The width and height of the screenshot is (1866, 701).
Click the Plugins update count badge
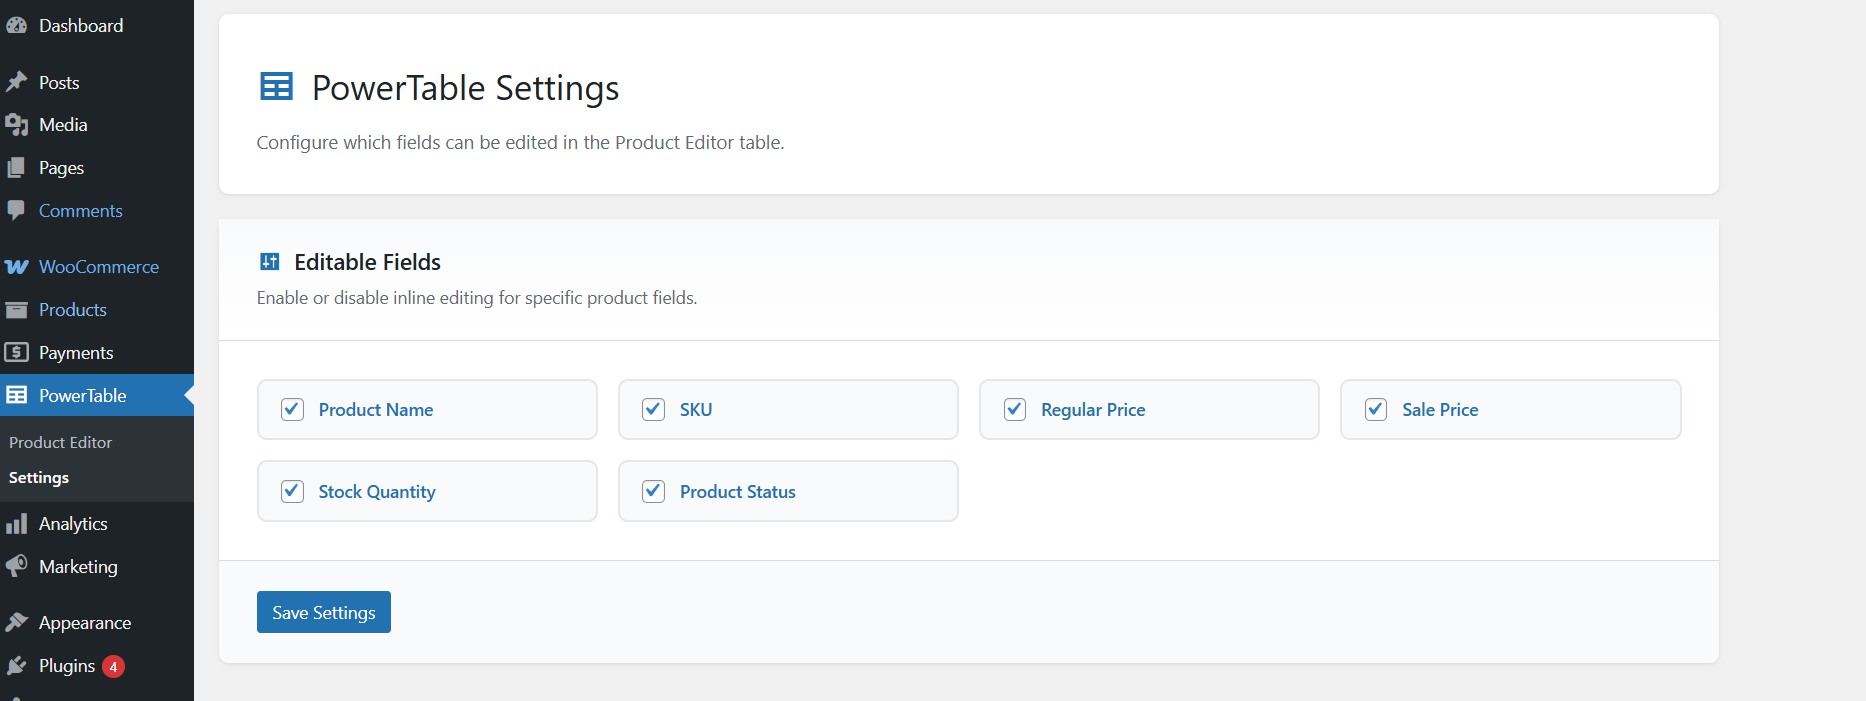pyautogui.click(x=114, y=665)
